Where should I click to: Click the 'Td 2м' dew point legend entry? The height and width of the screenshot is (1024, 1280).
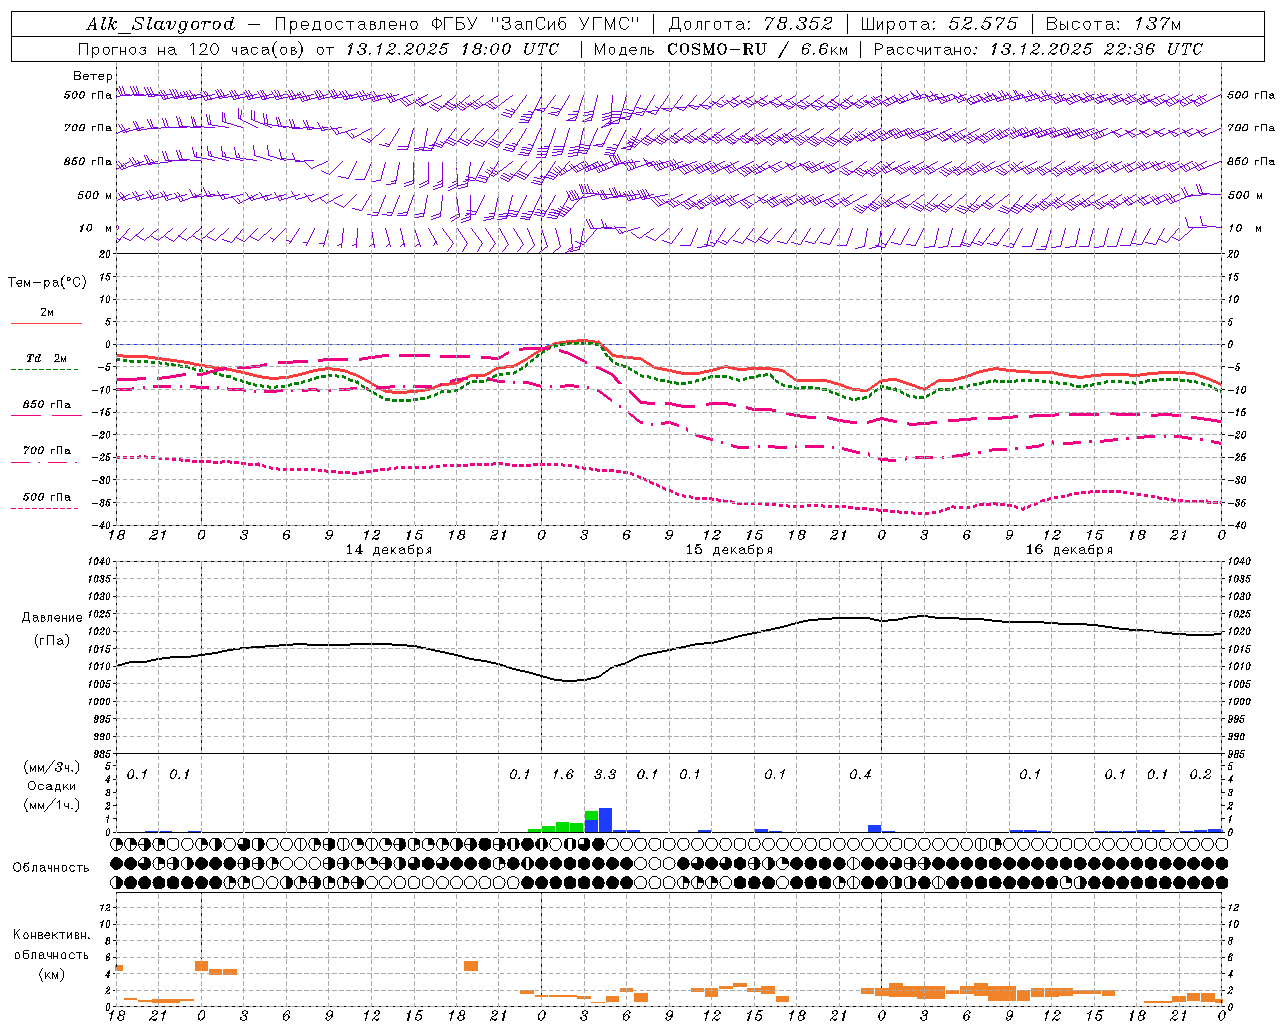[x=46, y=358]
